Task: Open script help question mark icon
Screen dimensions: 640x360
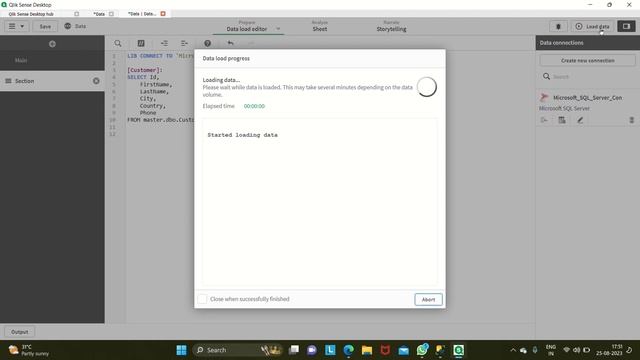Action: pos(207,43)
